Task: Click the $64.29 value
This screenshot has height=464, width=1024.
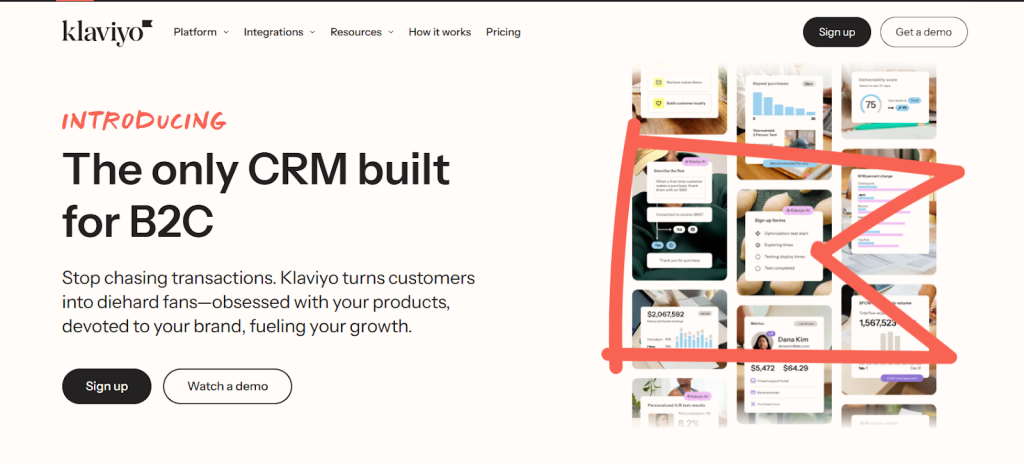Action: (795, 368)
